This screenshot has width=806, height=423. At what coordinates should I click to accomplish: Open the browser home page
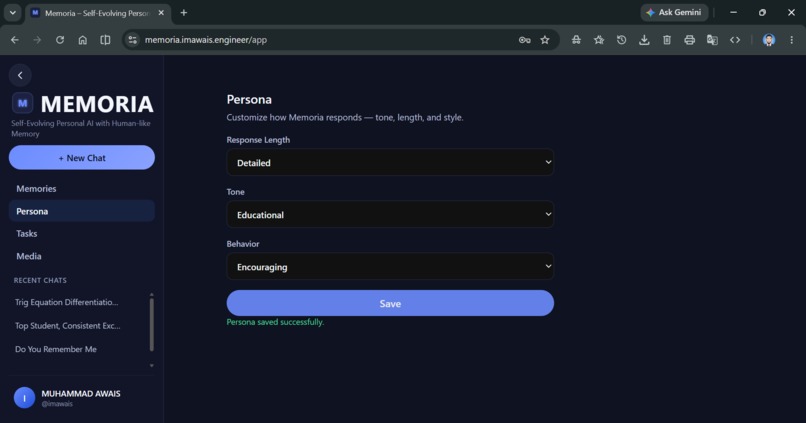(x=83, y=40)
